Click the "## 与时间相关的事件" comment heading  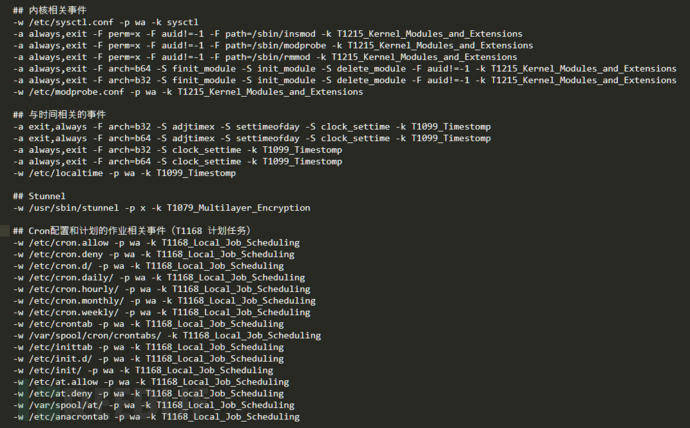pos(59,115)
